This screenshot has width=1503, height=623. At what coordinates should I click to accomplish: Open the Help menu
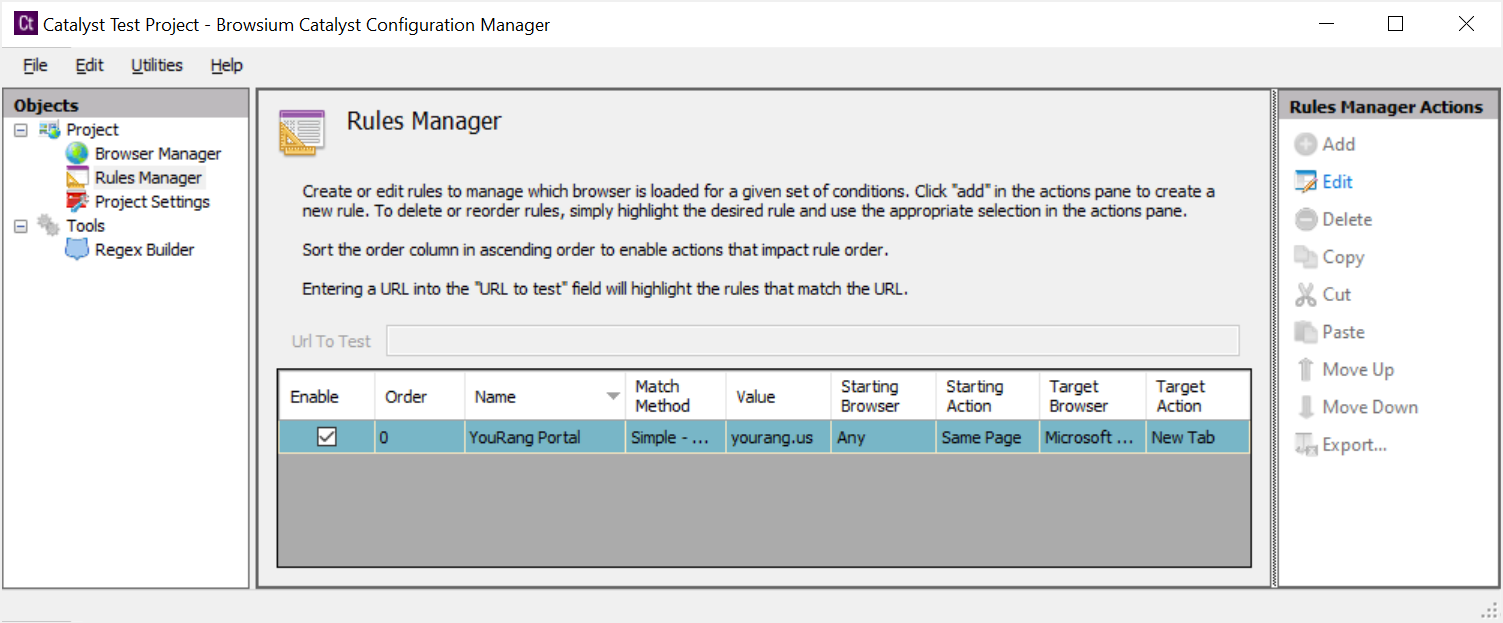(x=225, y=65)
